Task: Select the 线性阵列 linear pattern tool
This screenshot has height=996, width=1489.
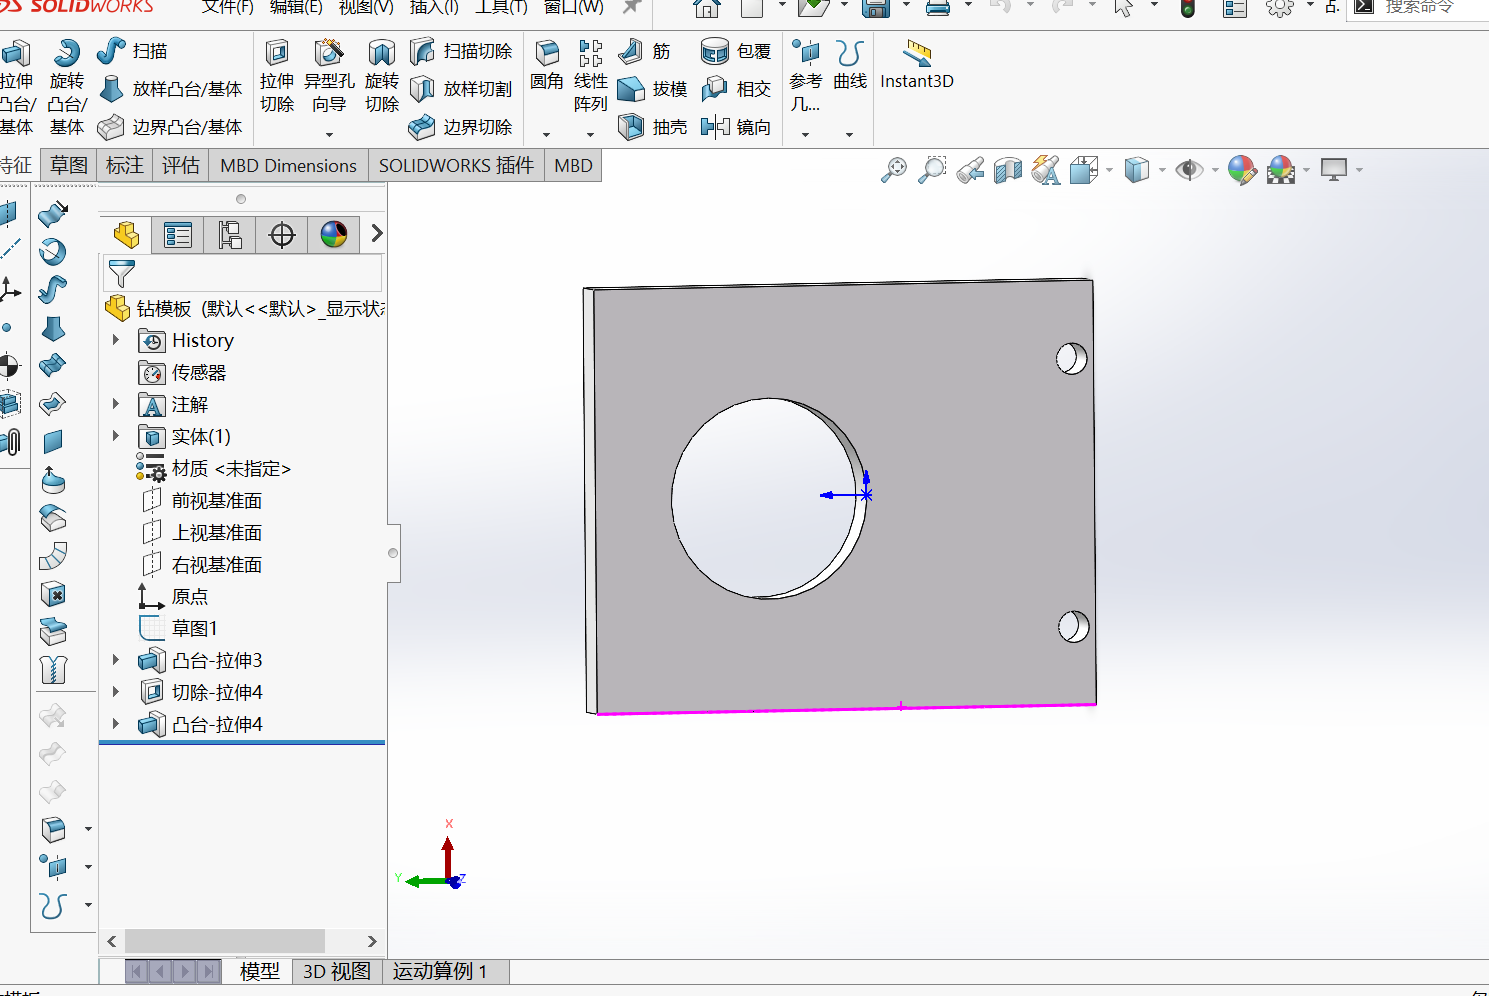Action: 590,77
